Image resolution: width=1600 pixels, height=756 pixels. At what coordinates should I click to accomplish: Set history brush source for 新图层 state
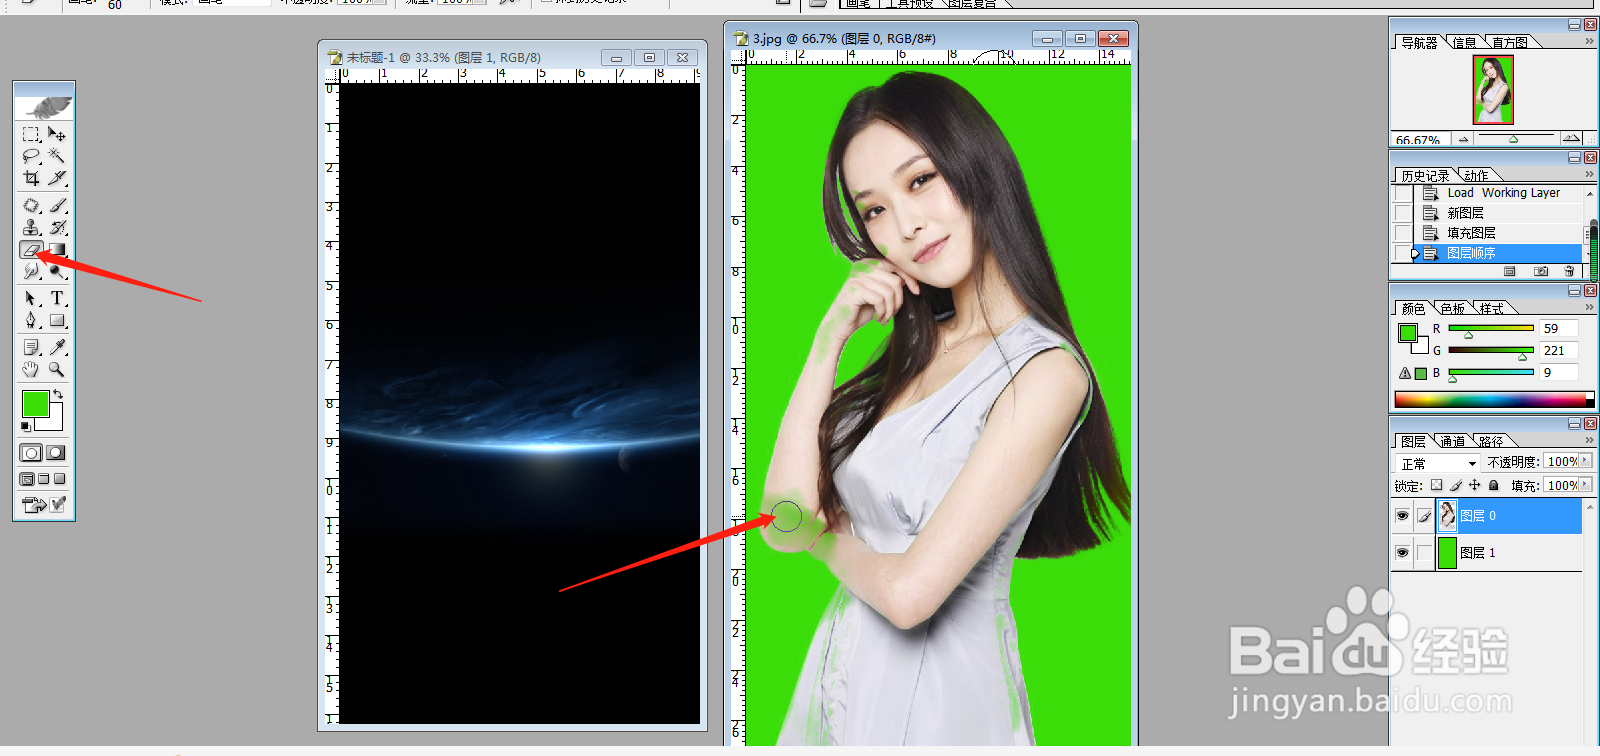[1403, 213]
